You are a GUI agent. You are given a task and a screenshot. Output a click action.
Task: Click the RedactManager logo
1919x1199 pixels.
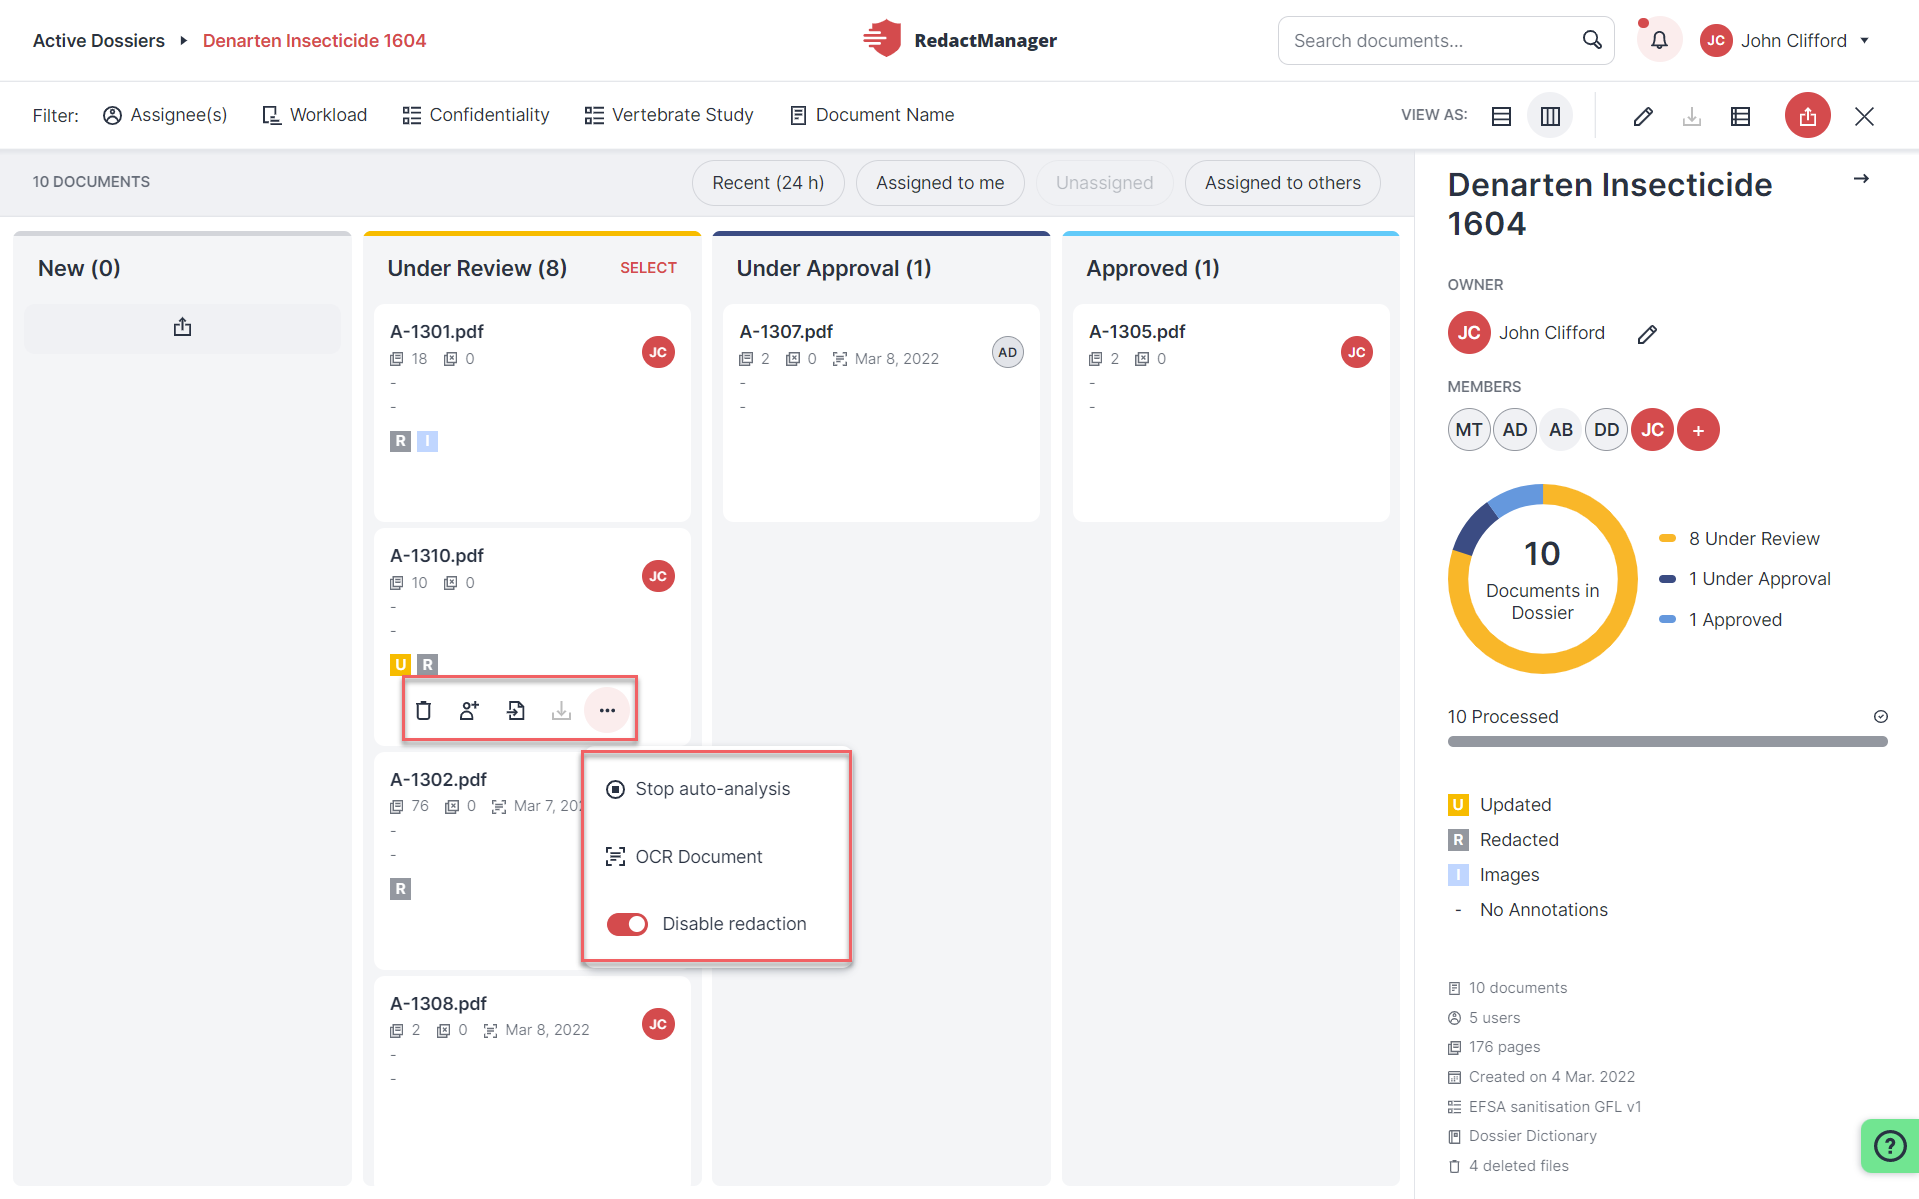pos(959,40)
